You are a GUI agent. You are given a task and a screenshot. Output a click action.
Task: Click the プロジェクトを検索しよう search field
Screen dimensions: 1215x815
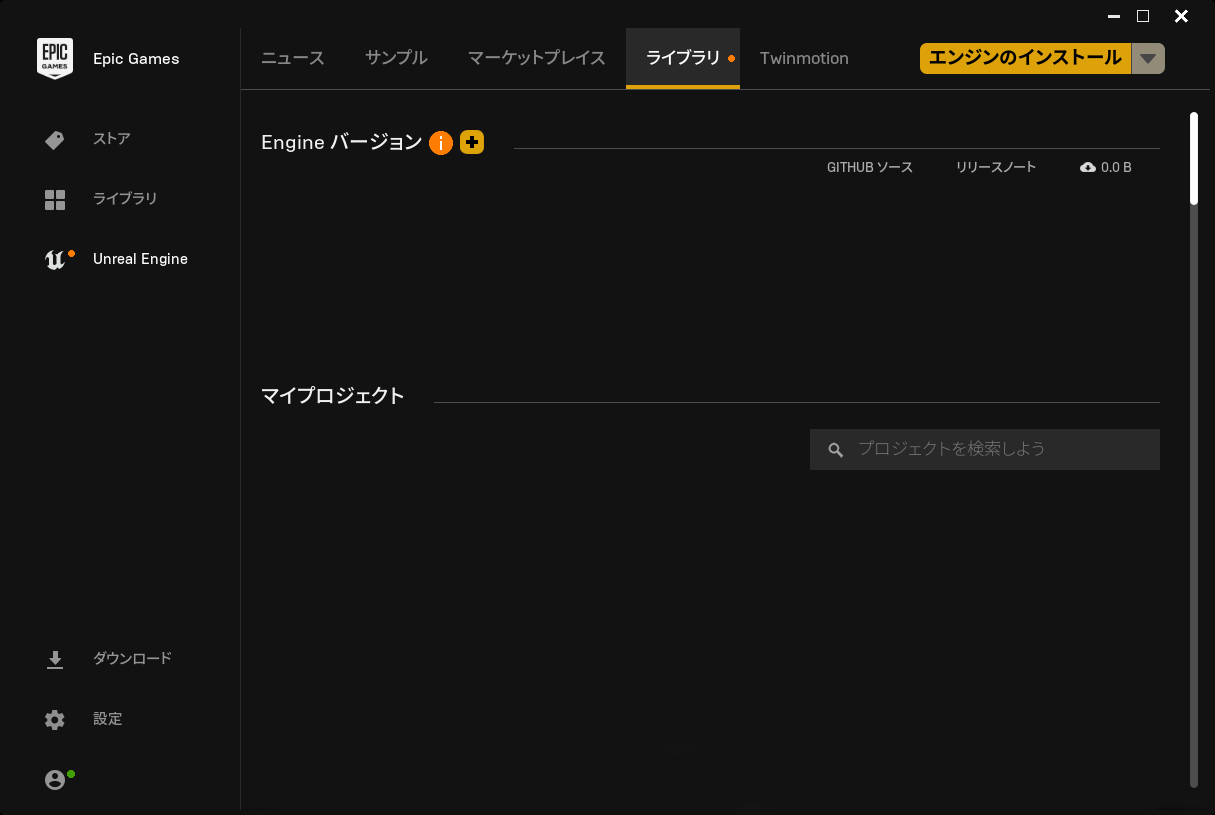coord(984,449)
